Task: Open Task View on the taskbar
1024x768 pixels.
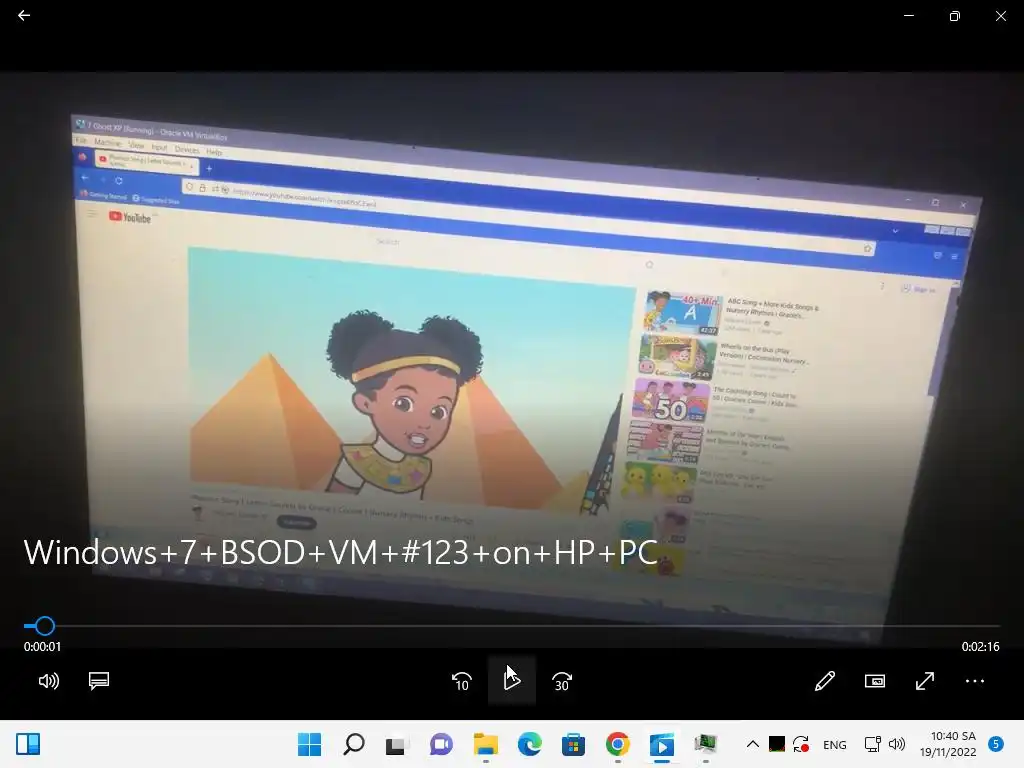Action: pos(396,745)
